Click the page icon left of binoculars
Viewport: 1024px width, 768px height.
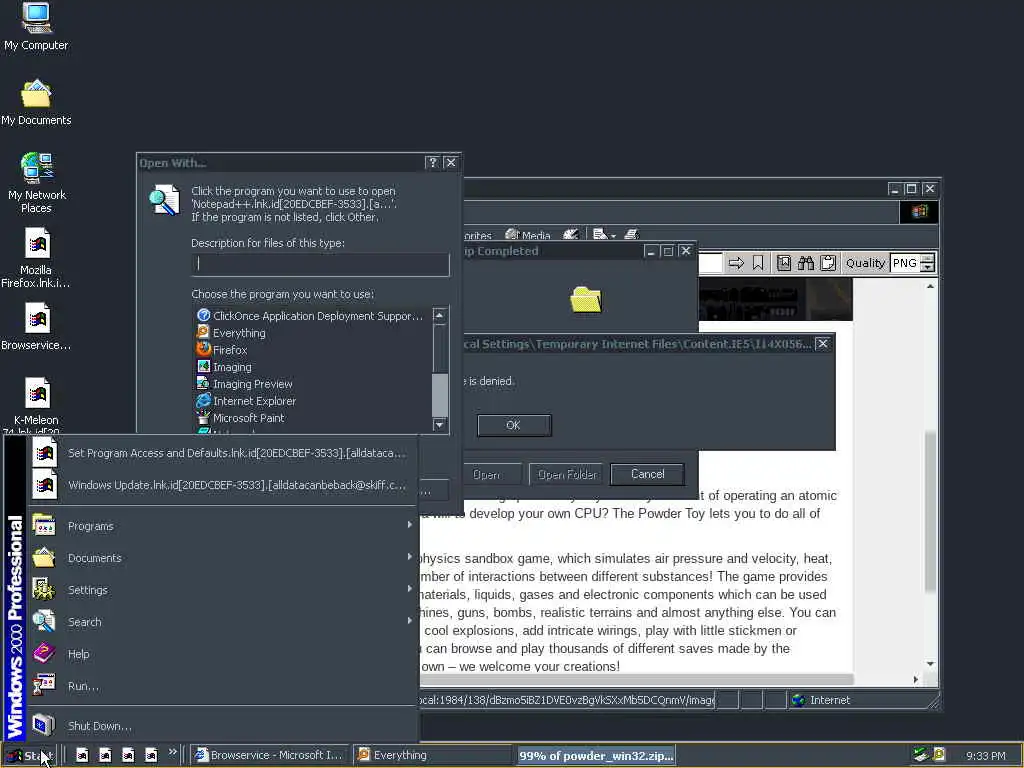tap(784, 263)
